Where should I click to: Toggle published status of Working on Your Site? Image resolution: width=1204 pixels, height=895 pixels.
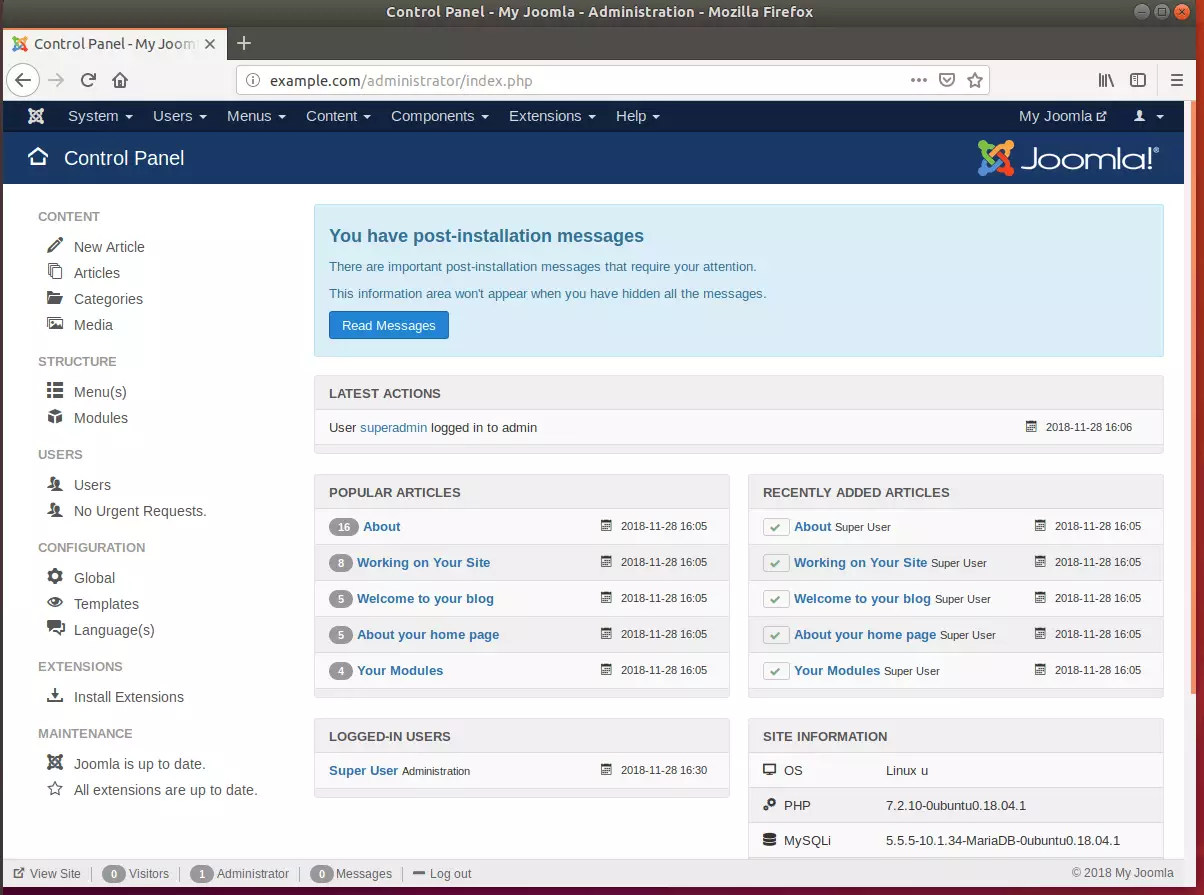coord(776,563)
